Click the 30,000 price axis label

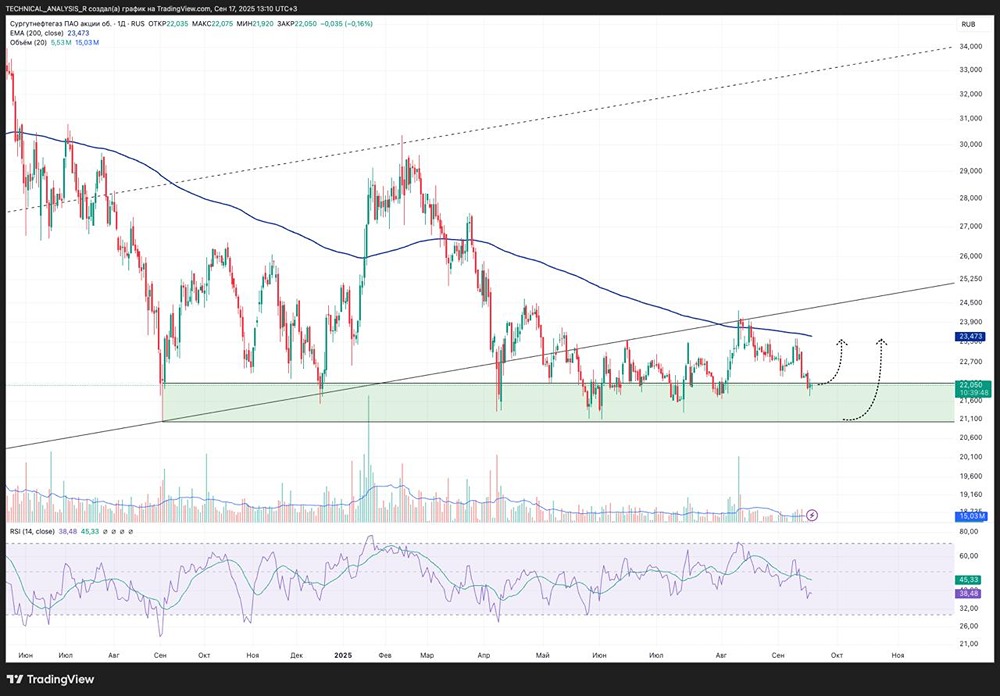[x=972, y=144]
